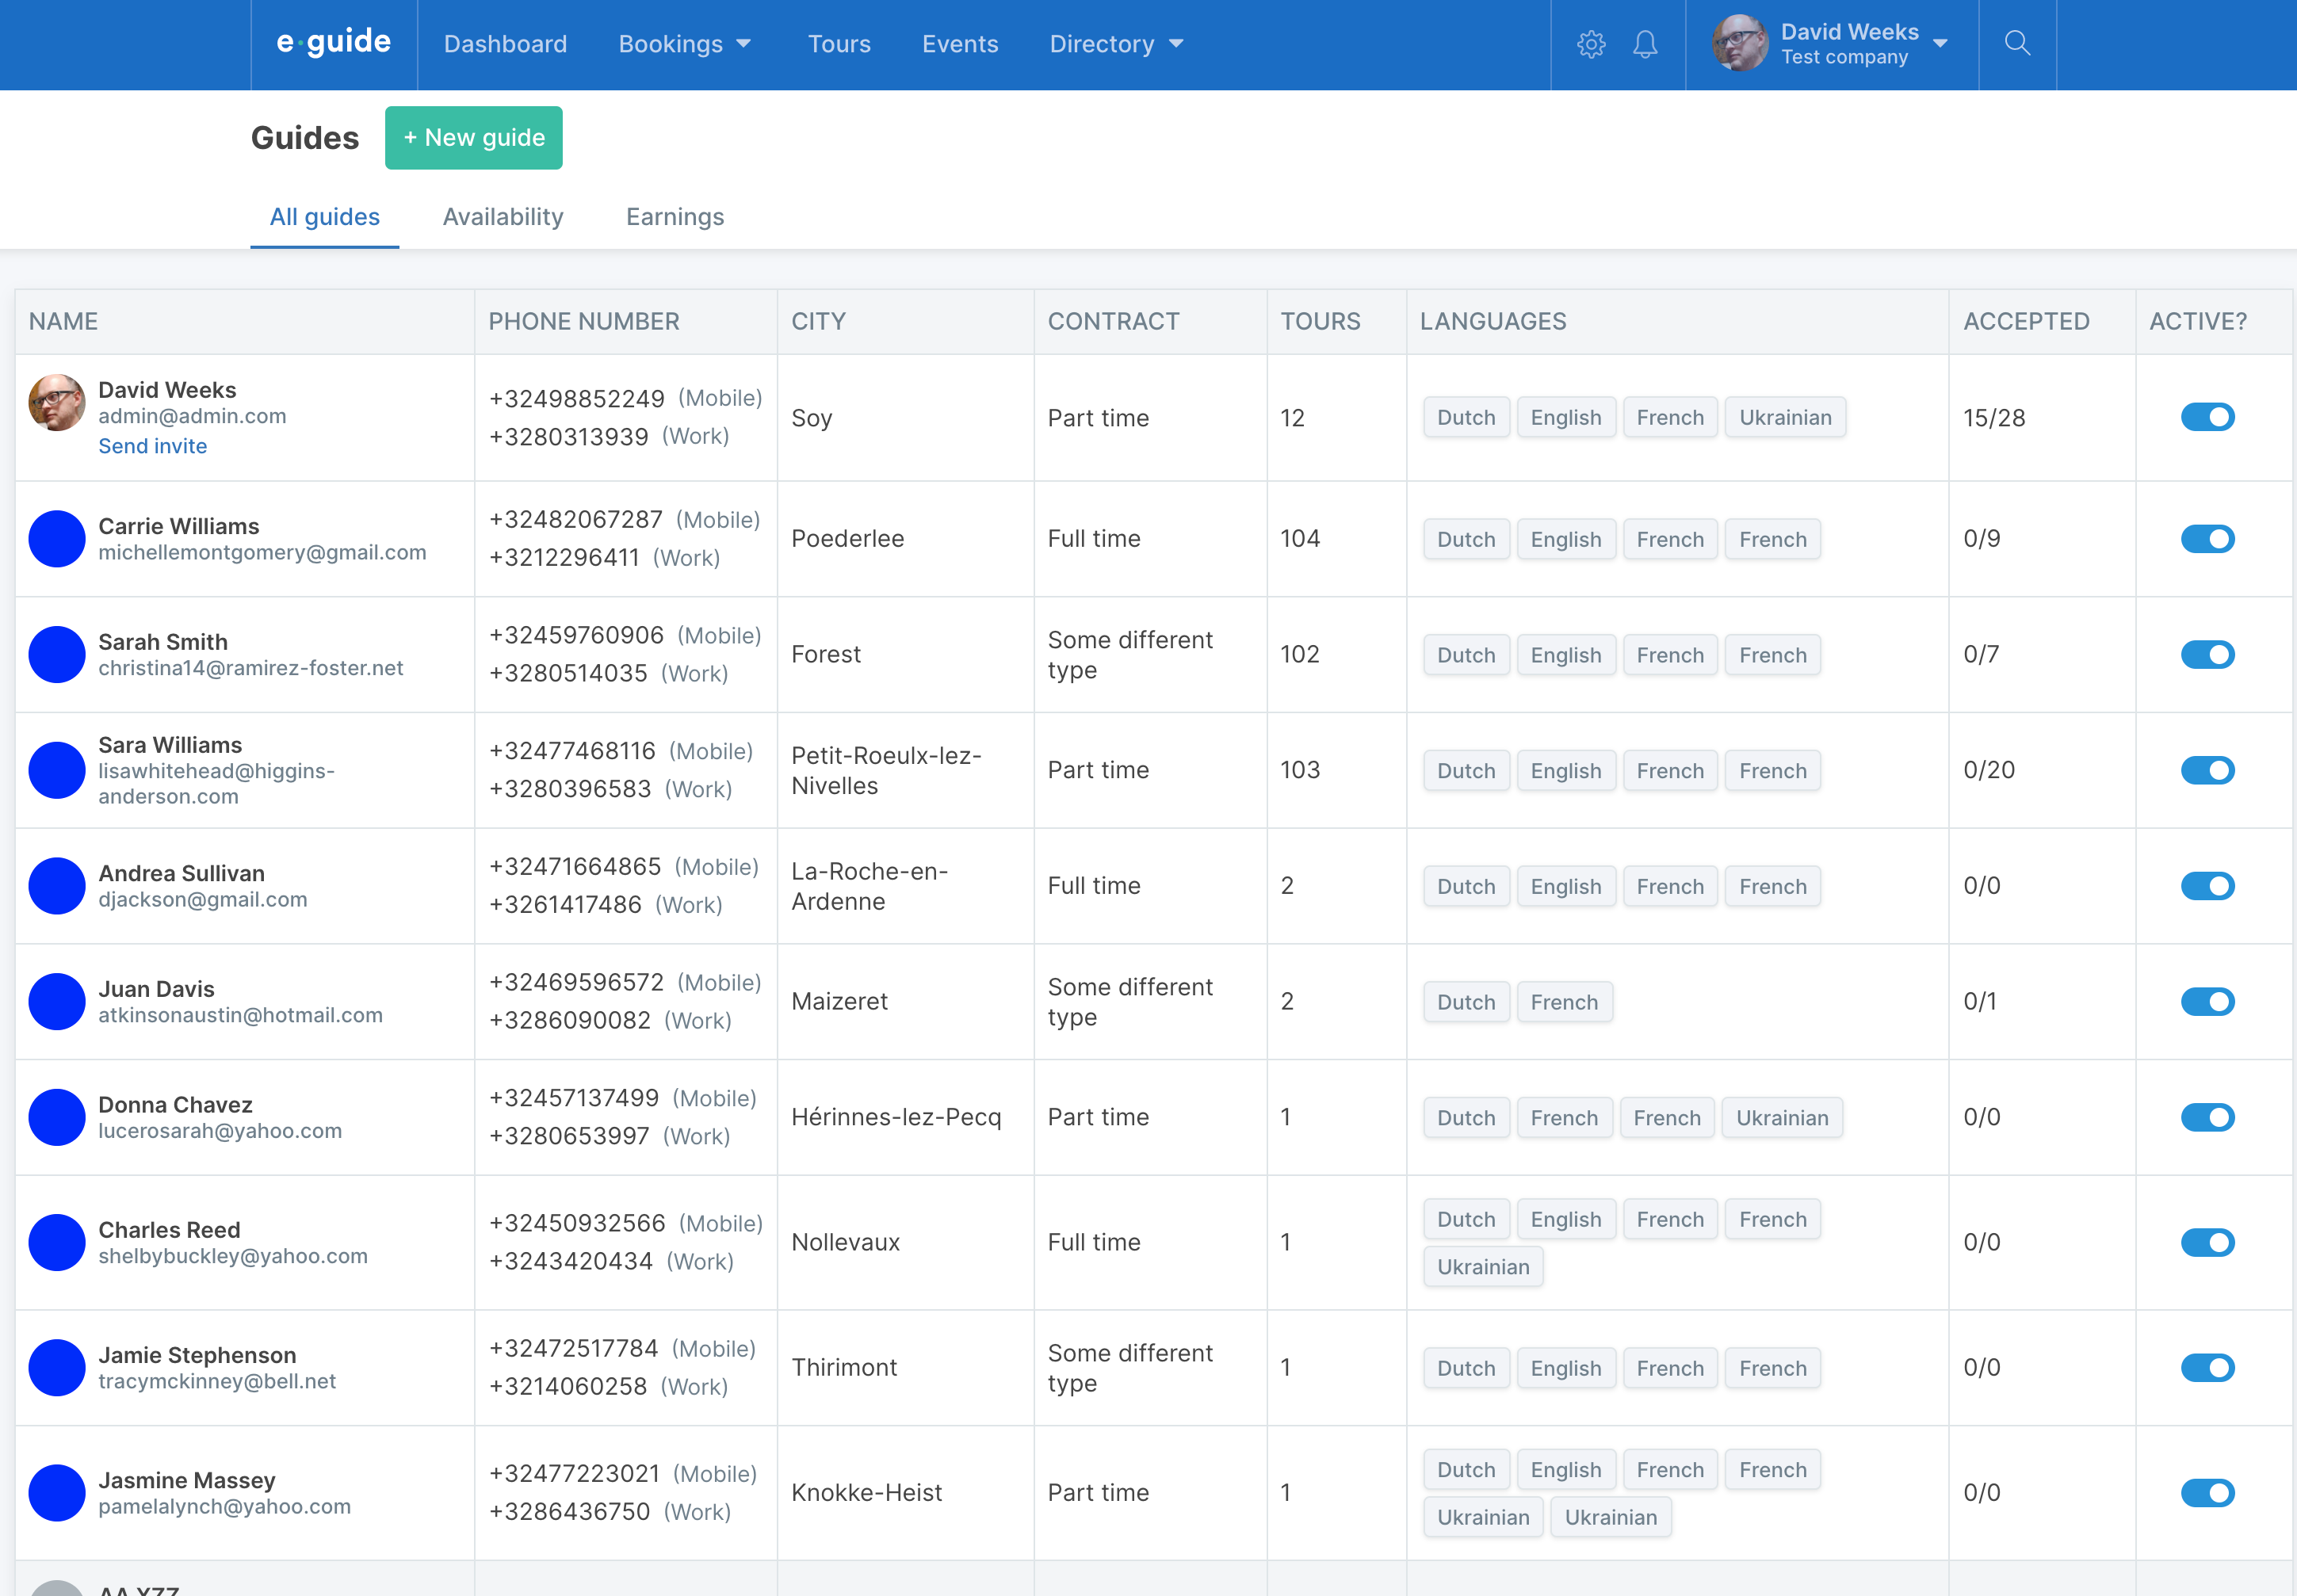Click Jasmine Massey's blue avatar circle

click(57, 1493)
